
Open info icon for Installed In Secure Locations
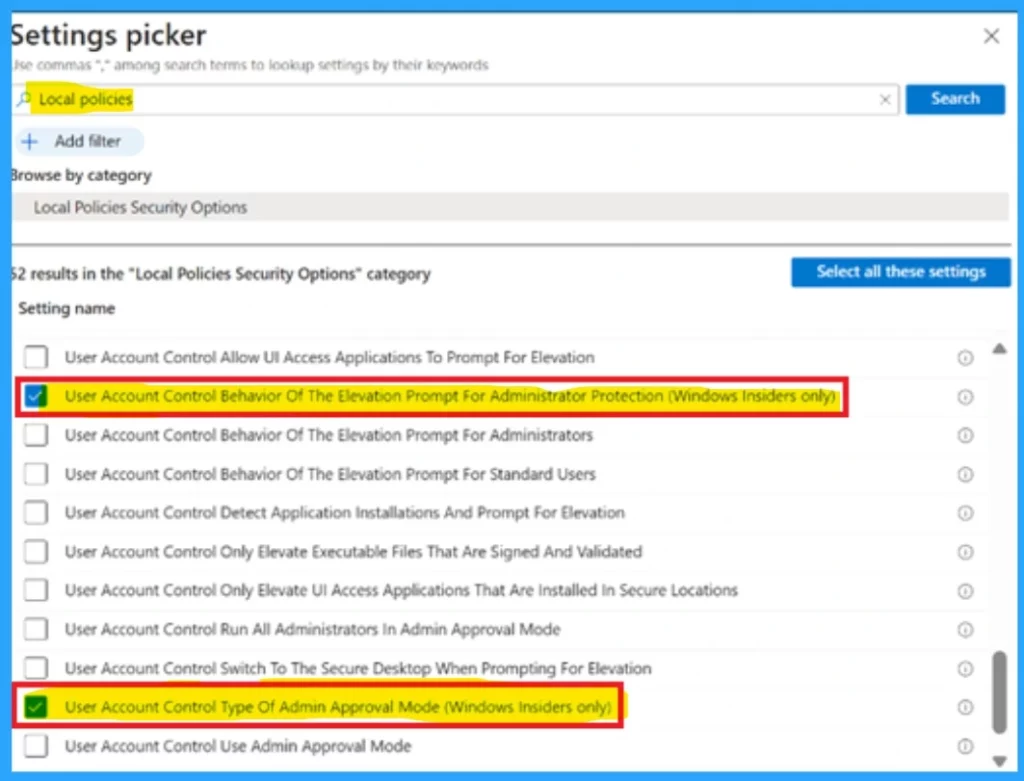pos(965,591)
